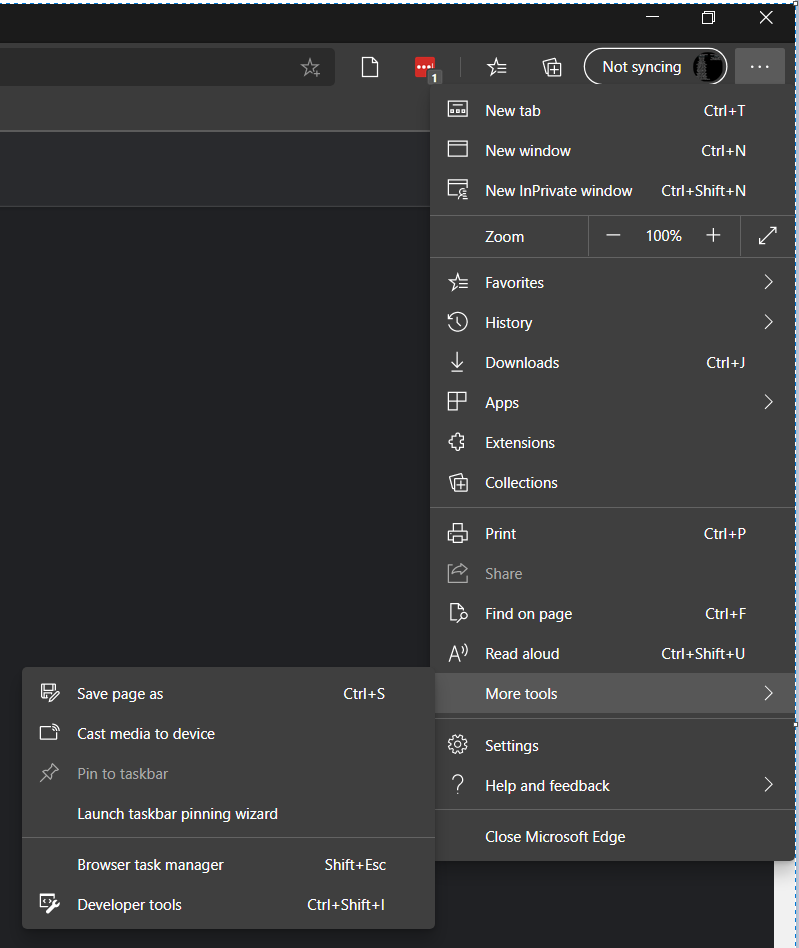This screenshot has height=948, width=799.
Task: Click the Favorites star icon in menu
Action: [458, 282]
